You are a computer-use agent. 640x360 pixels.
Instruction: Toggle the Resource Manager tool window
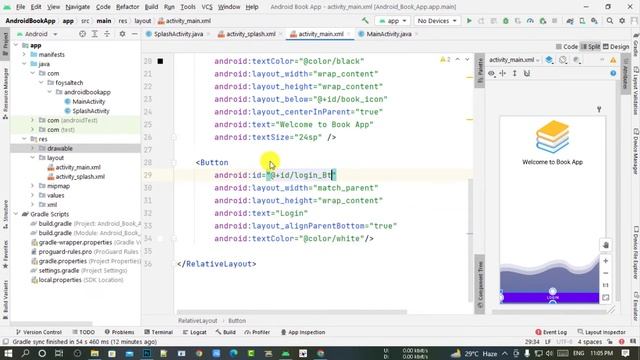5,93
